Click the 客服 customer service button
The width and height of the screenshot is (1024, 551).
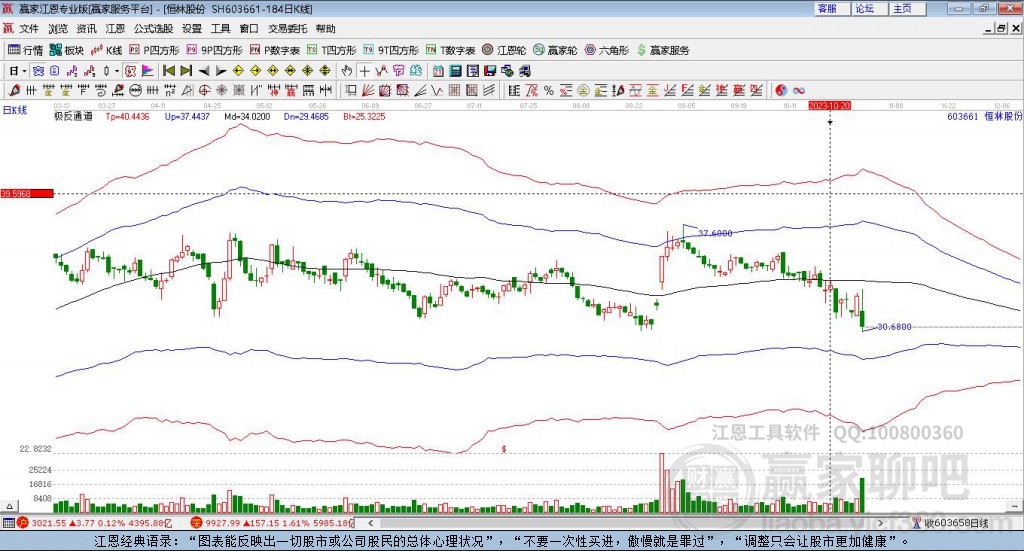832,8
